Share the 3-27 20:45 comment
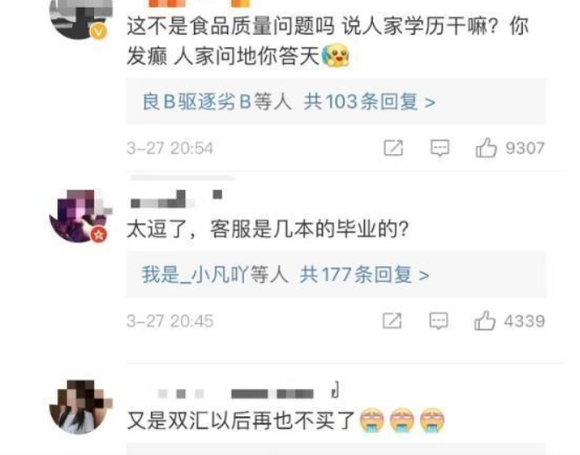The image size is (580, 455). (392, 321)
